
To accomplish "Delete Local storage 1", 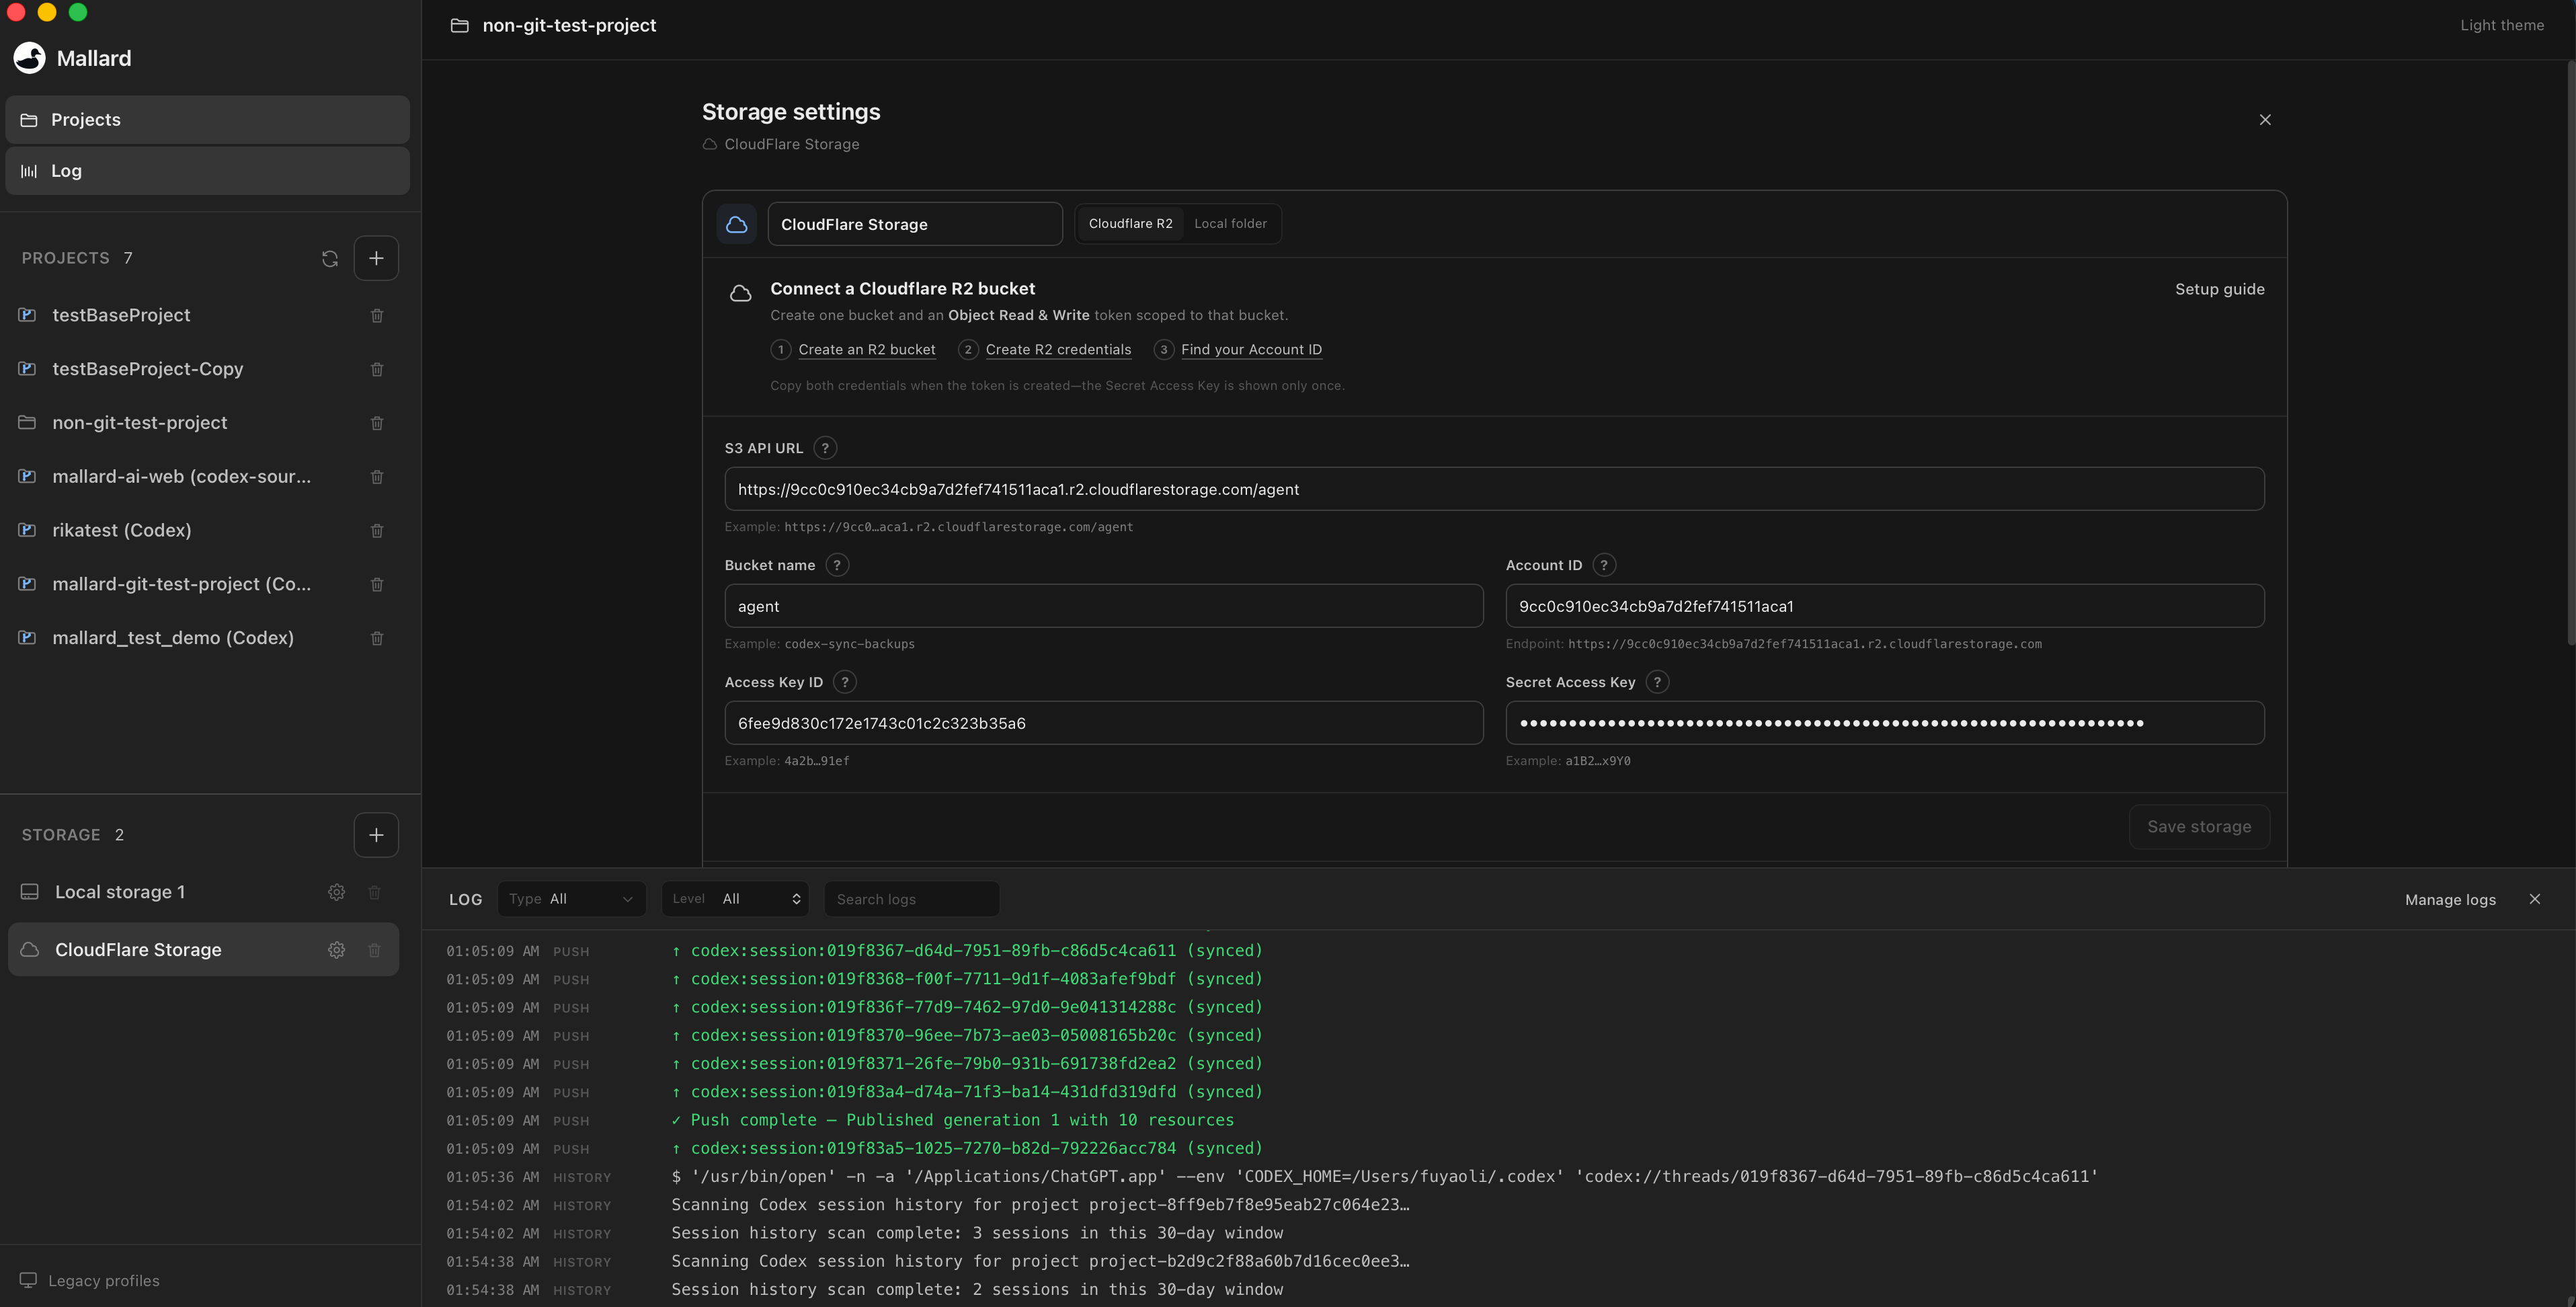I will tap(374, 892).
